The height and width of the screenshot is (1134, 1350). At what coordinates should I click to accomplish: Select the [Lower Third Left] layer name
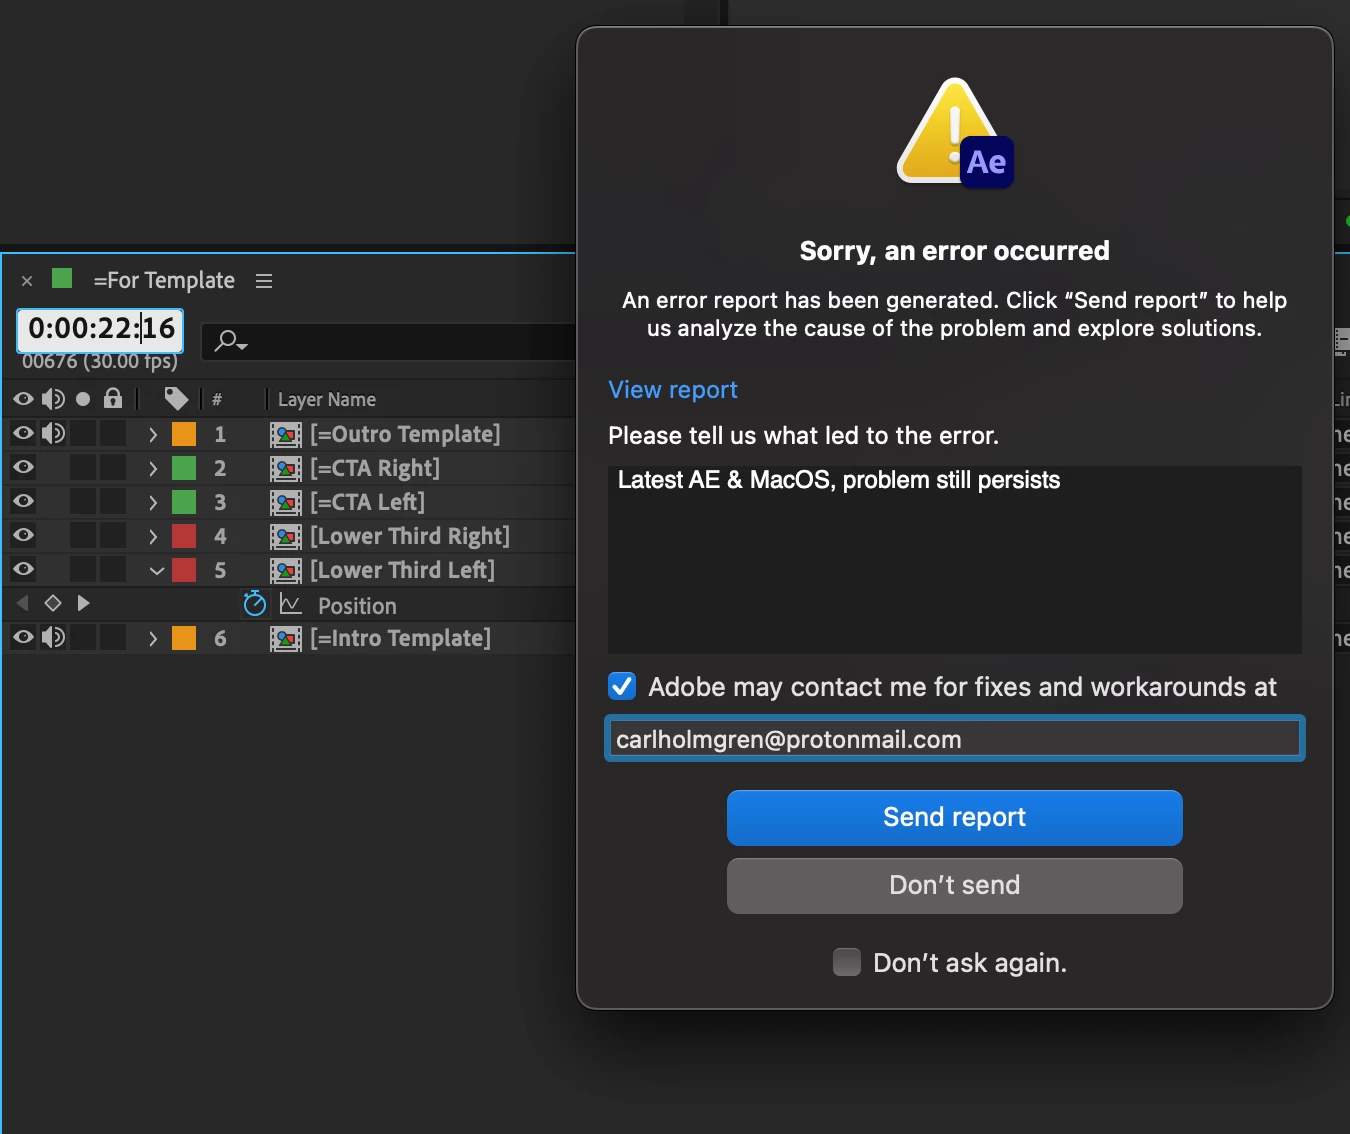click(x=403, y=570)
